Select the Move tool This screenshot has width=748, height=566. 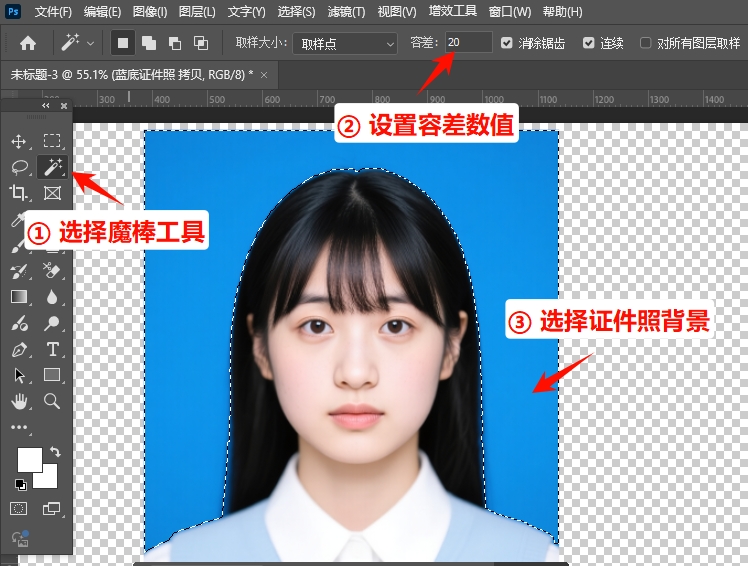(19, 141)
